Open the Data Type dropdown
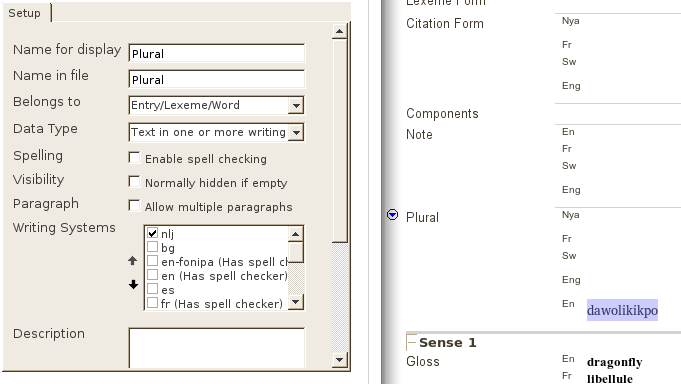The width and height of the screenshot is (681, 384). point(296,132)
